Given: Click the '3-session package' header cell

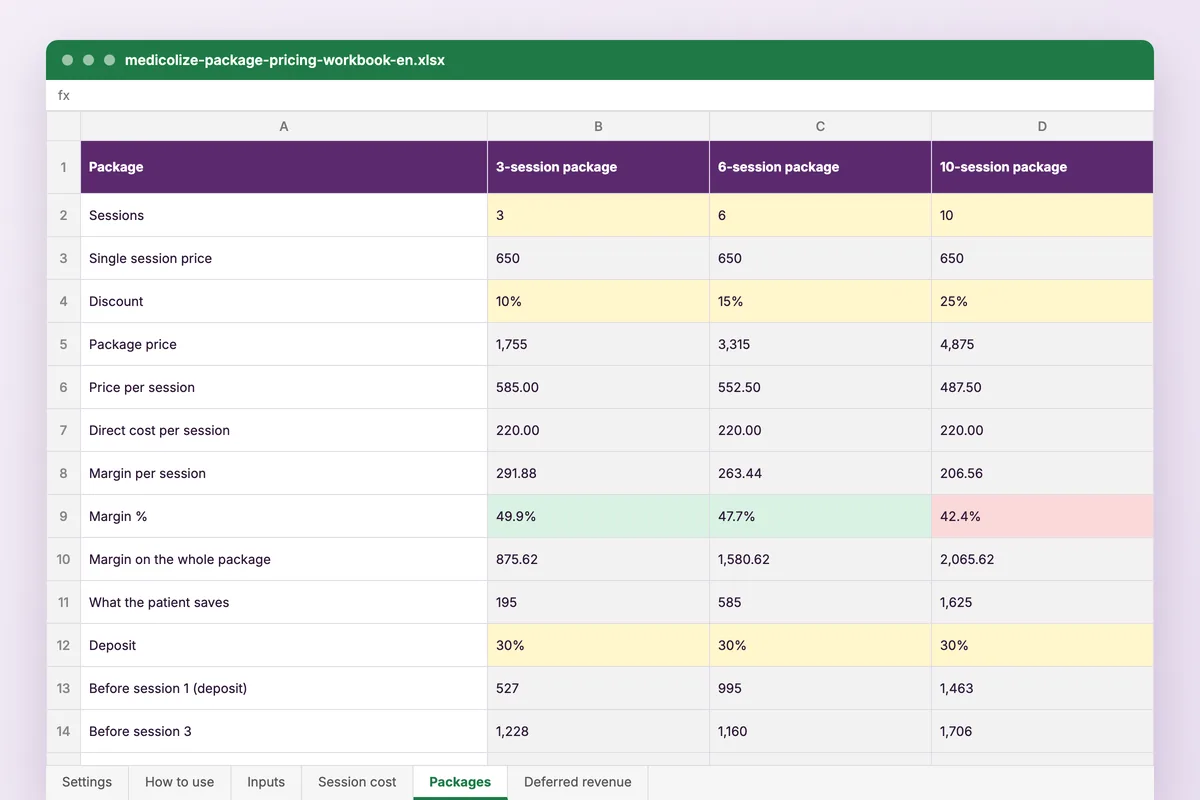Looking at the screenshot, I should [x=598, y=167].
